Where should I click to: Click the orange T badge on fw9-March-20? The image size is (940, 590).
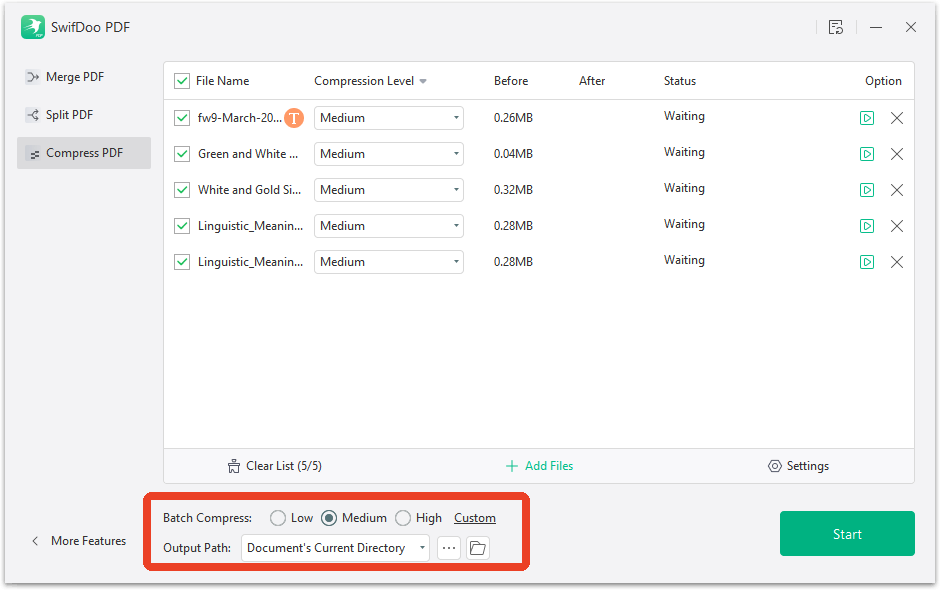pyautogui.click(x=294, y=118)
